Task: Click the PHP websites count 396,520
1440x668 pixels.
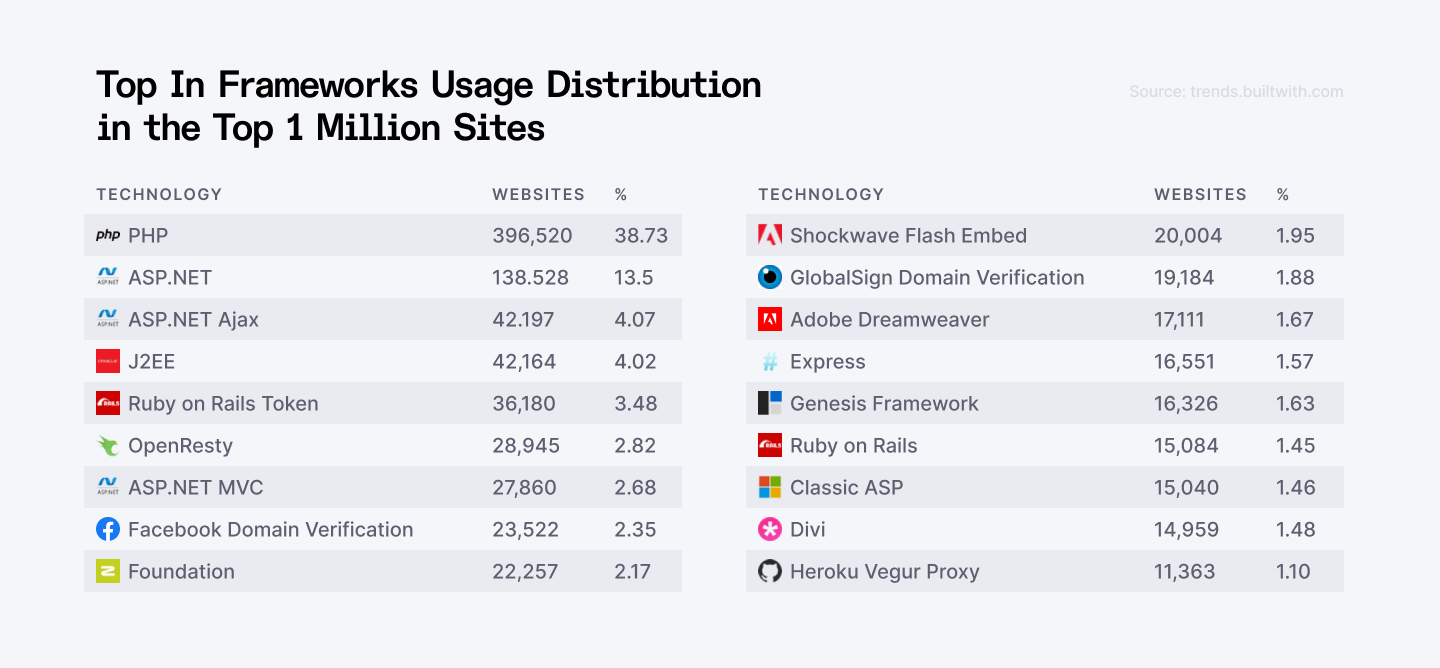Action: 532,236
